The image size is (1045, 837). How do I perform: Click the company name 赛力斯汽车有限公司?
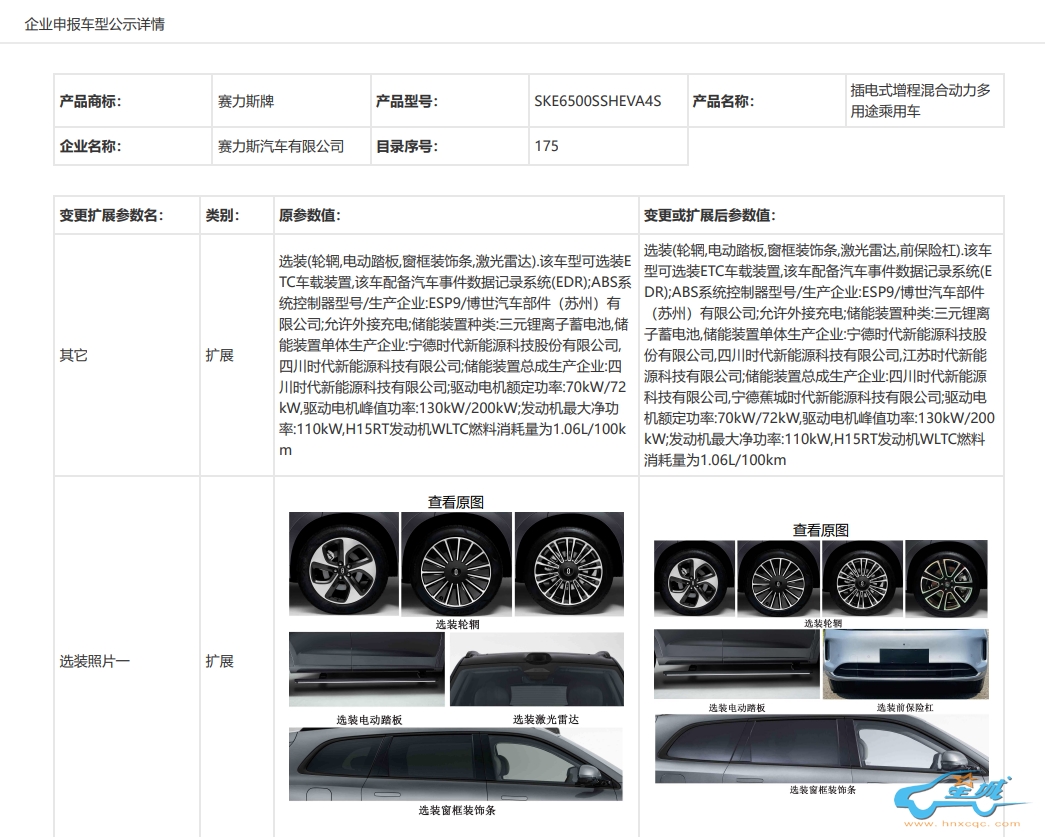click(281, 146)
